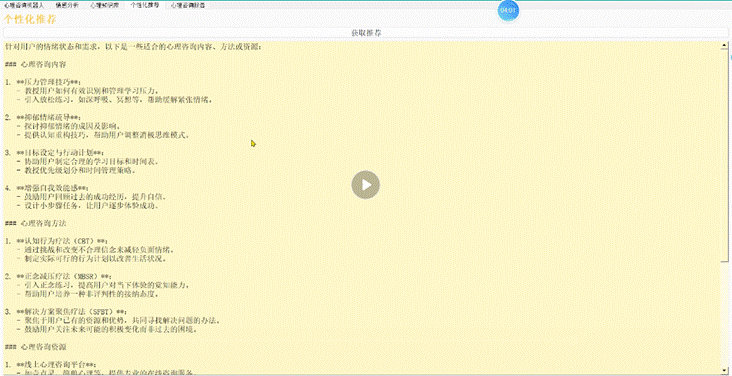The height and width of the screenshot is (376, 732).
Task: Click the line '探讨抑郁情绪的成因及影响'
Action: [68, 126]
